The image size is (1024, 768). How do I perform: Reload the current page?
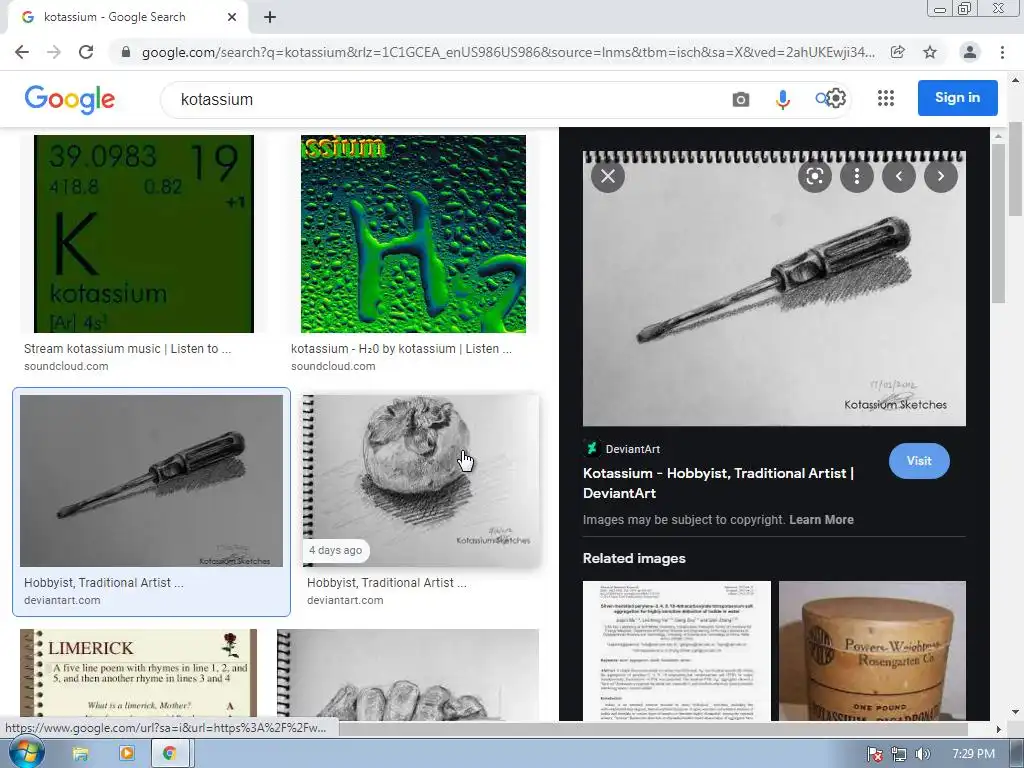click(x=86, y=52)
